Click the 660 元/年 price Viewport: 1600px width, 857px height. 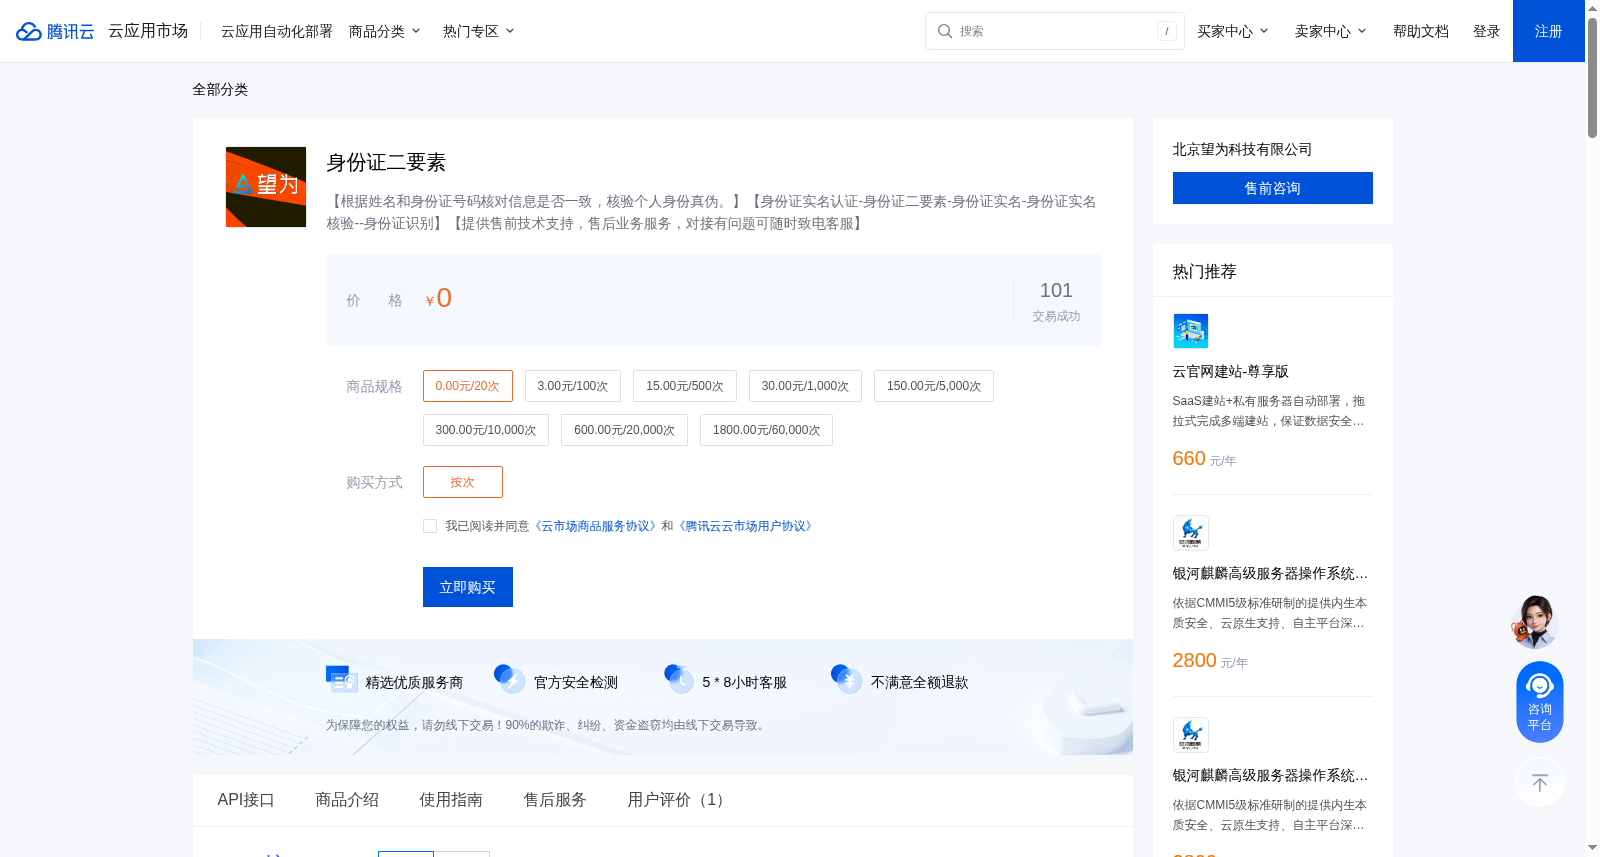(1204, 459)
